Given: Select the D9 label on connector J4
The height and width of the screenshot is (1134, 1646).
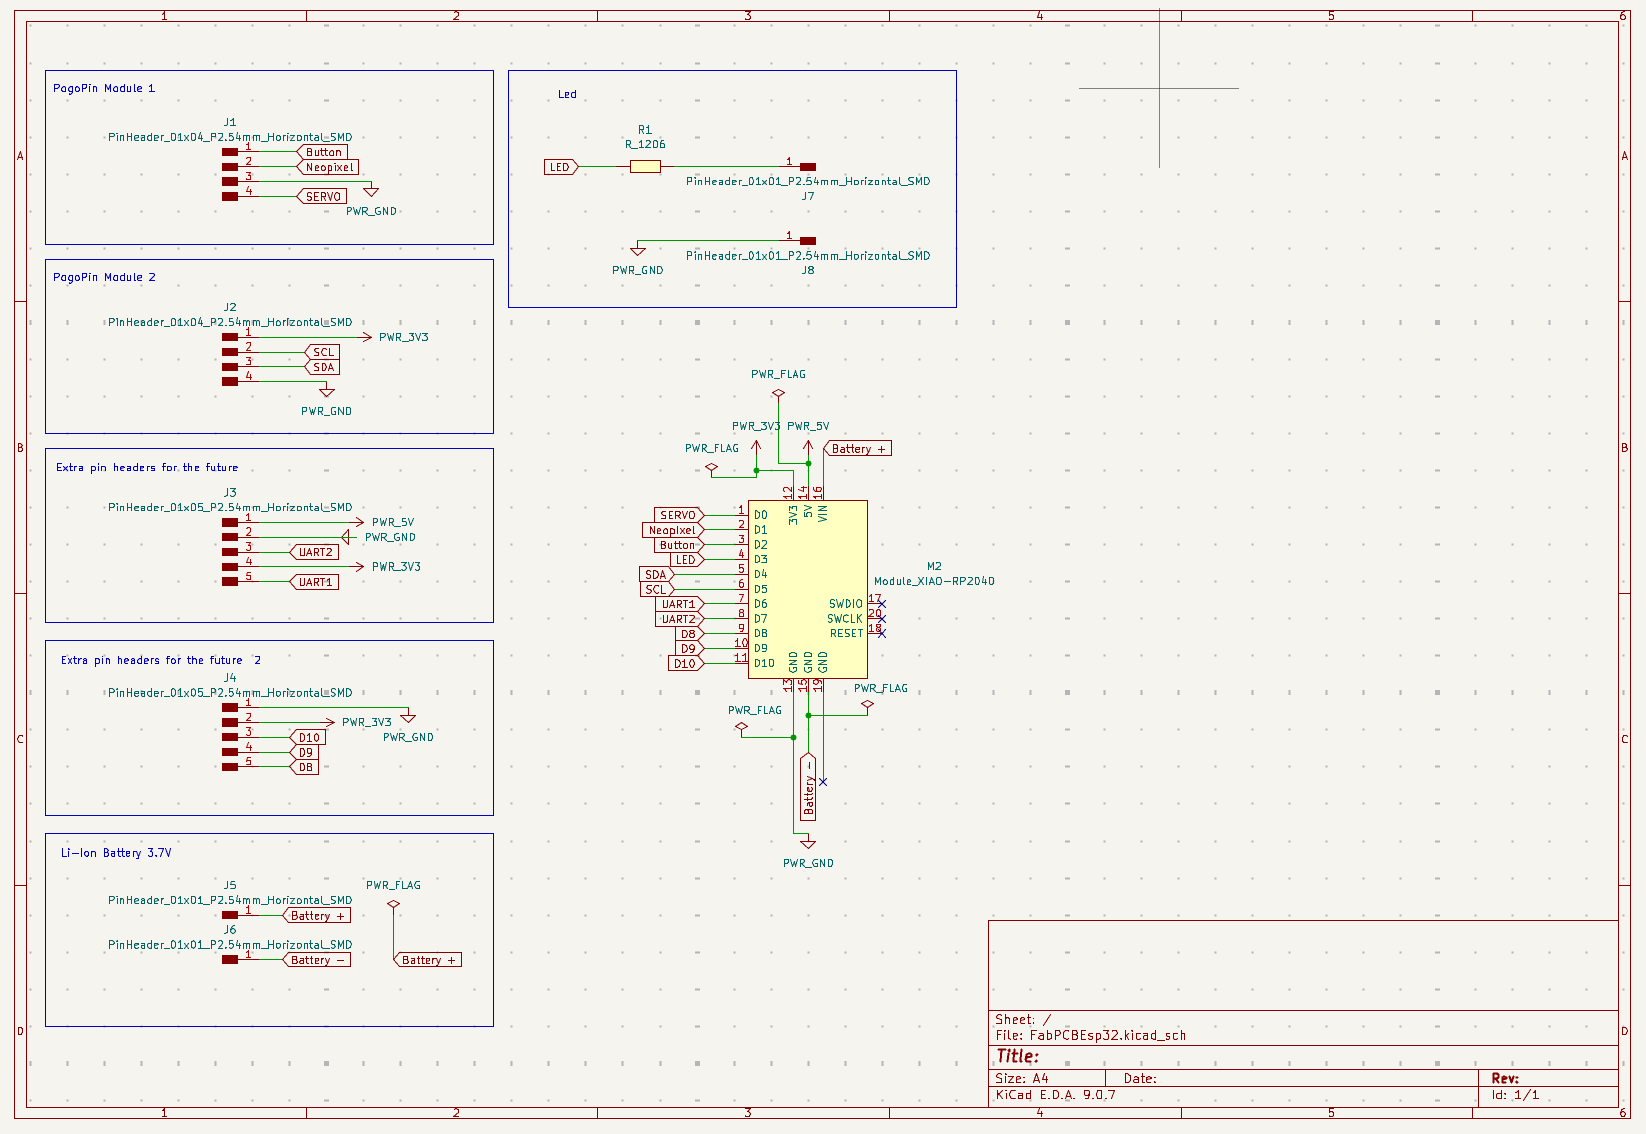Looking at the screenshot, I should click(304, 752).
